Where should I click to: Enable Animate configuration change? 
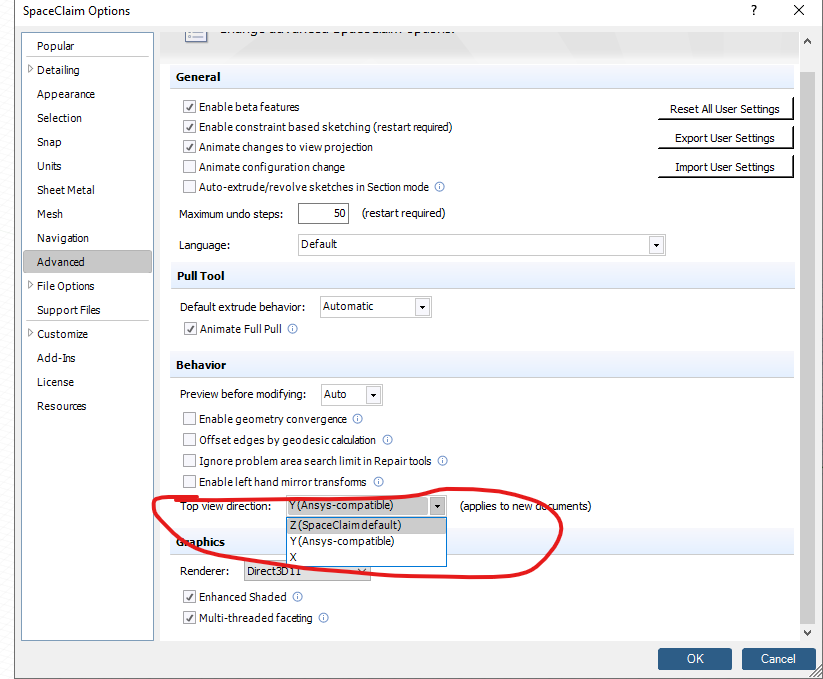coord(188,166)
